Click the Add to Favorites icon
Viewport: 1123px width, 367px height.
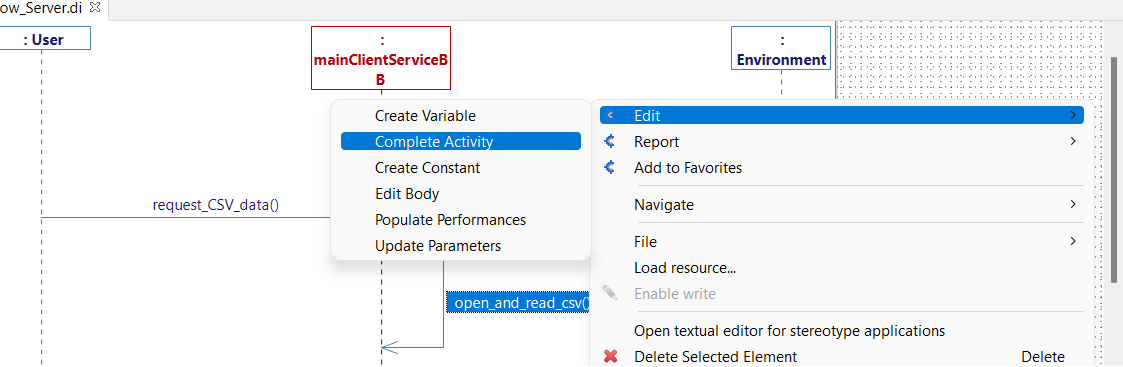(x=610, y=167)
